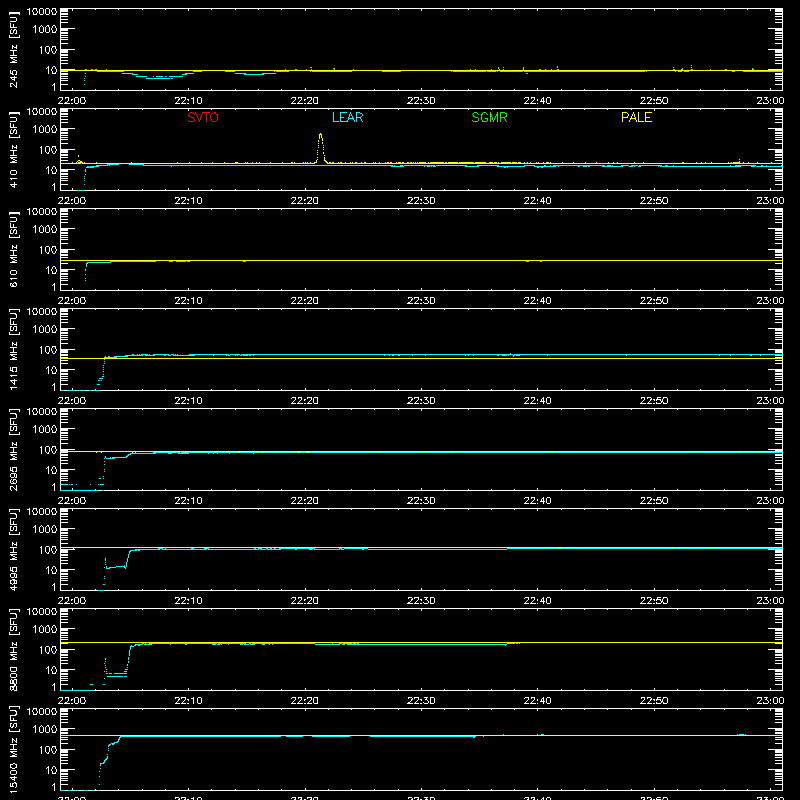This screenshot has height=800, width=800.
Task: Click the 100 y-axis value on 610 MHz plot
Action: coord(48,250)
